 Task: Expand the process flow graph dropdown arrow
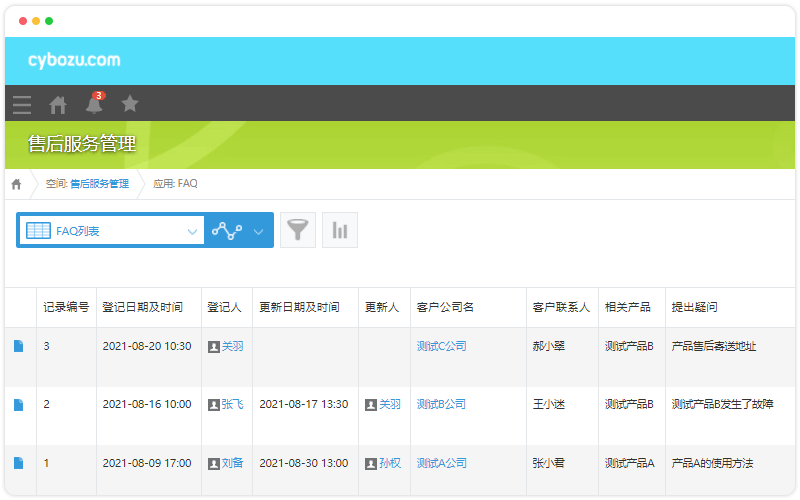tap(258, 231)
